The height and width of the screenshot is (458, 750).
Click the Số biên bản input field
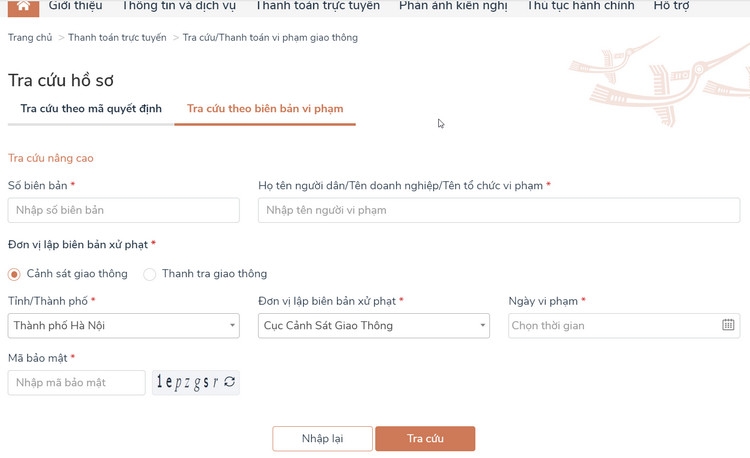pyautogui.click(x=123, y=210)
